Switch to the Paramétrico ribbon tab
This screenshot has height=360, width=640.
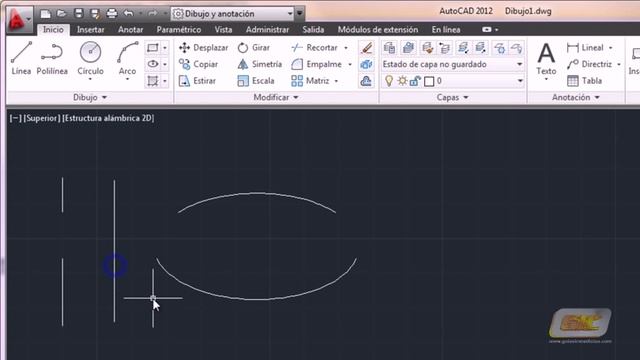point(179,30)
